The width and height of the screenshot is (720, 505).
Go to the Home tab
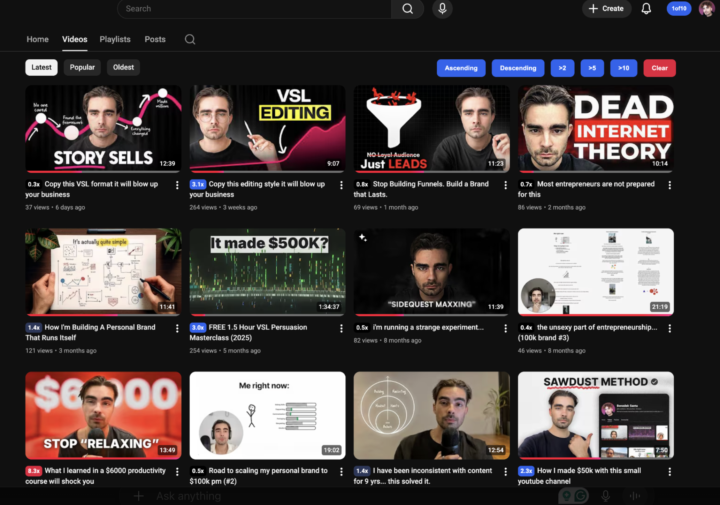click(38, 39)
